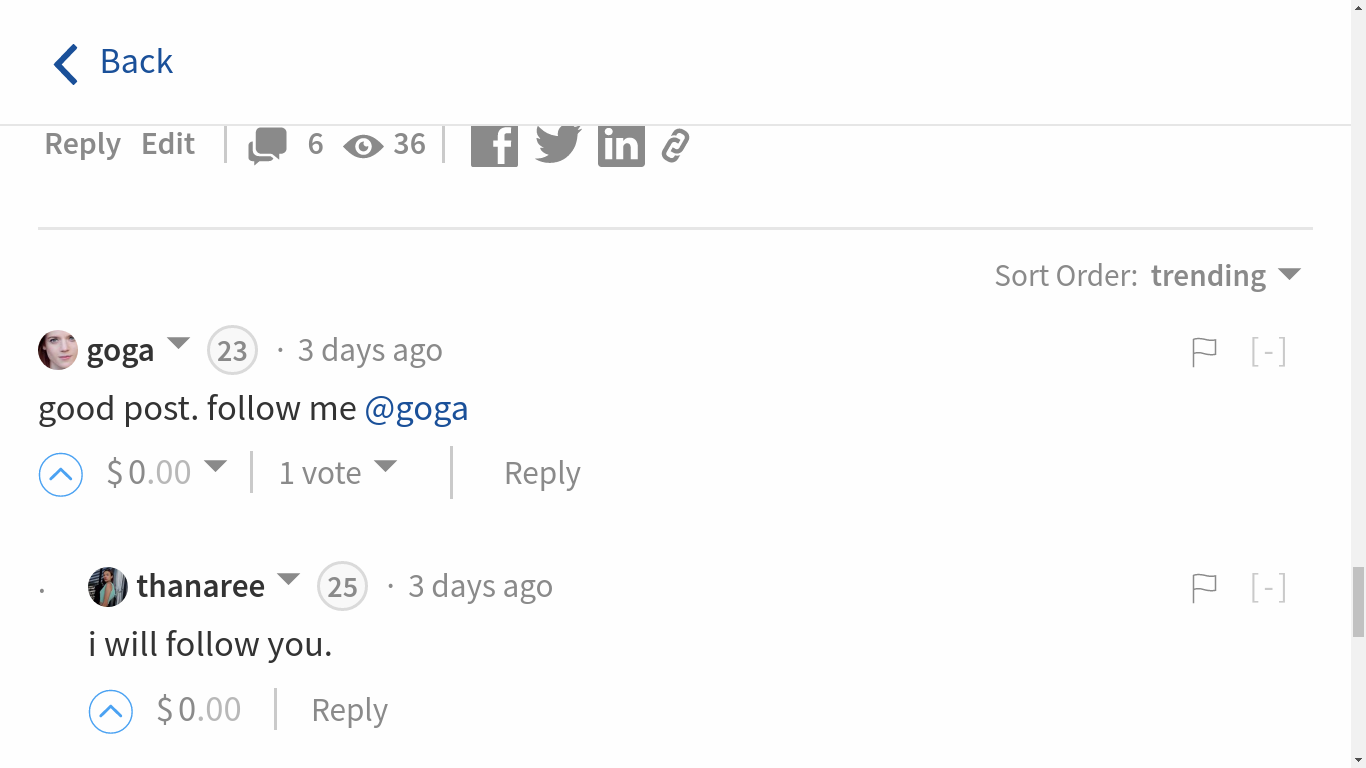Viewport: 1366px width, 768px height.
Task: Follow the @goga mention link
Action: pos(417,408)
